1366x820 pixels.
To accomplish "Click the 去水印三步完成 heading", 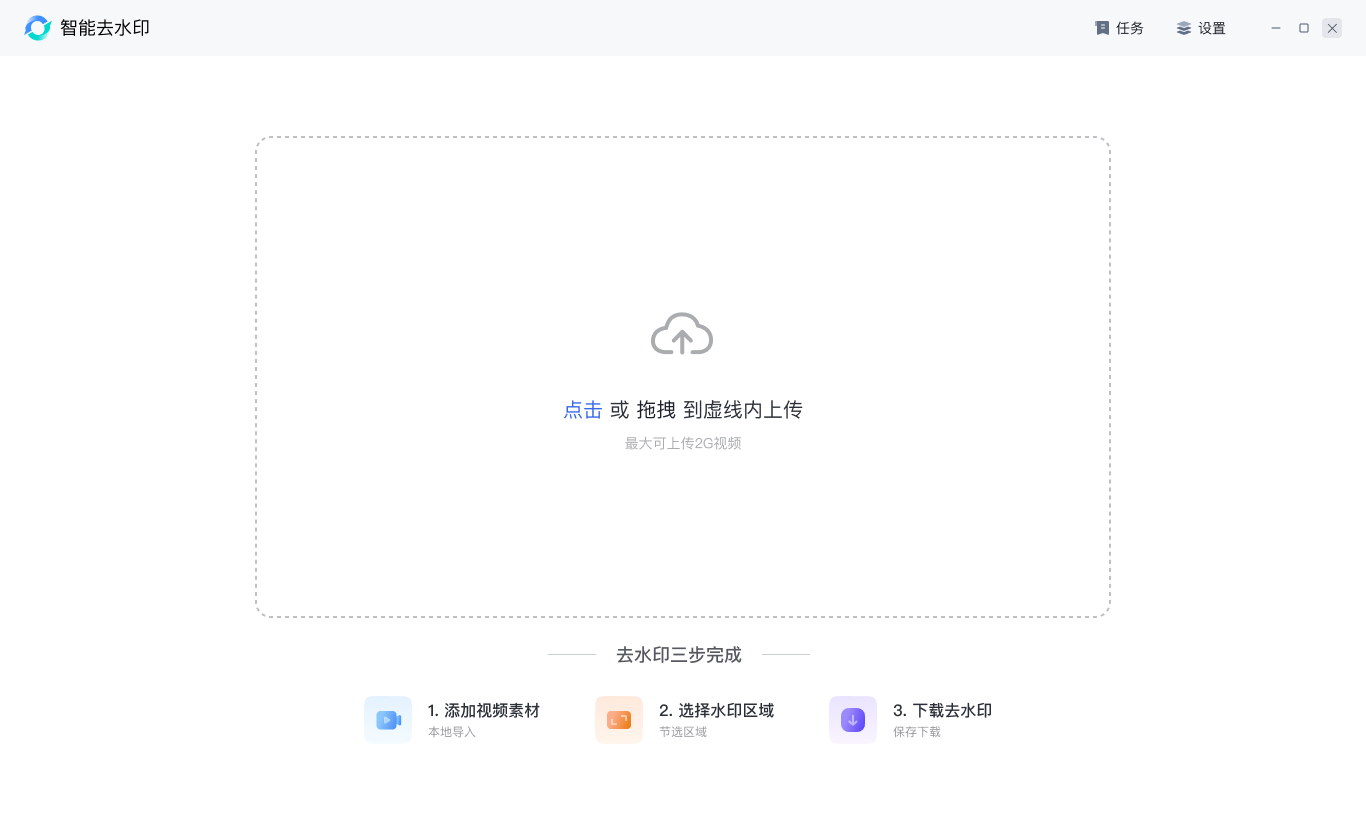I will (679, 655).
